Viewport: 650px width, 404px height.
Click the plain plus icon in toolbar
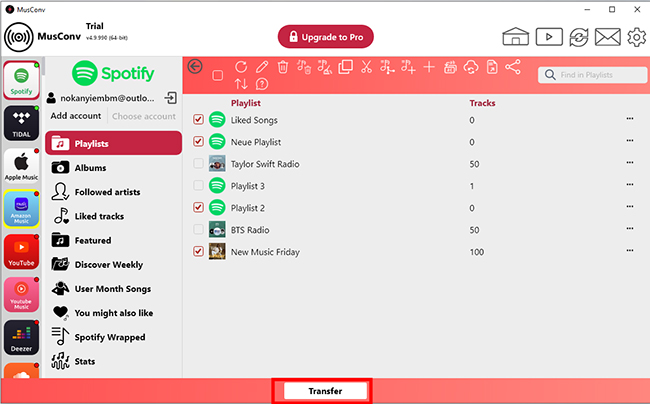pyautogui.click(x=429, y=67)
